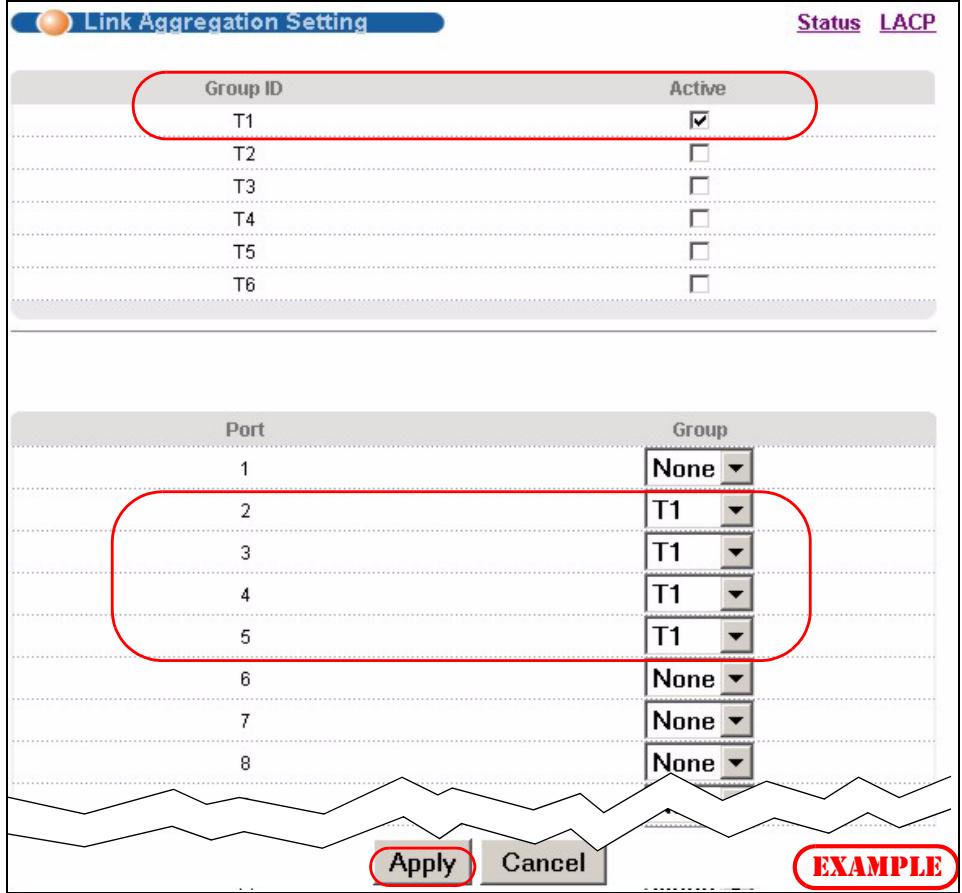Click the Group column header
Image resolution: width=962 pixels, height=893 pixels.
click(x=699, y=429)
